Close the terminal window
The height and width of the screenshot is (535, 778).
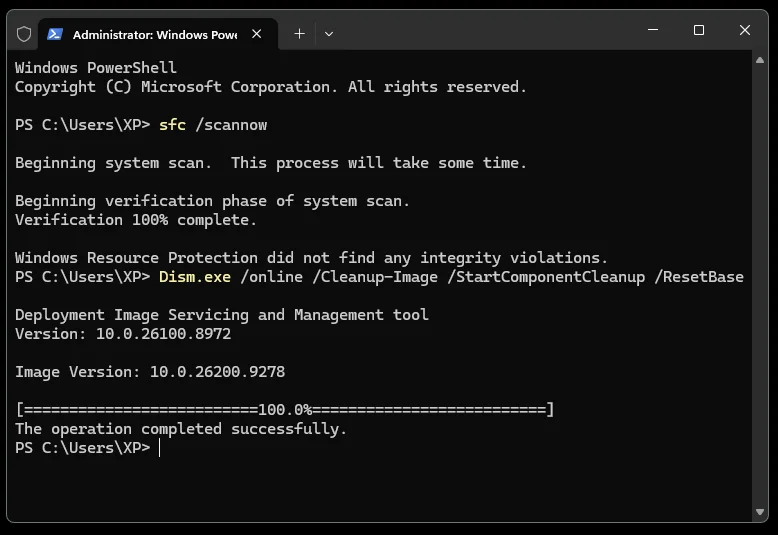pos(744,30)
